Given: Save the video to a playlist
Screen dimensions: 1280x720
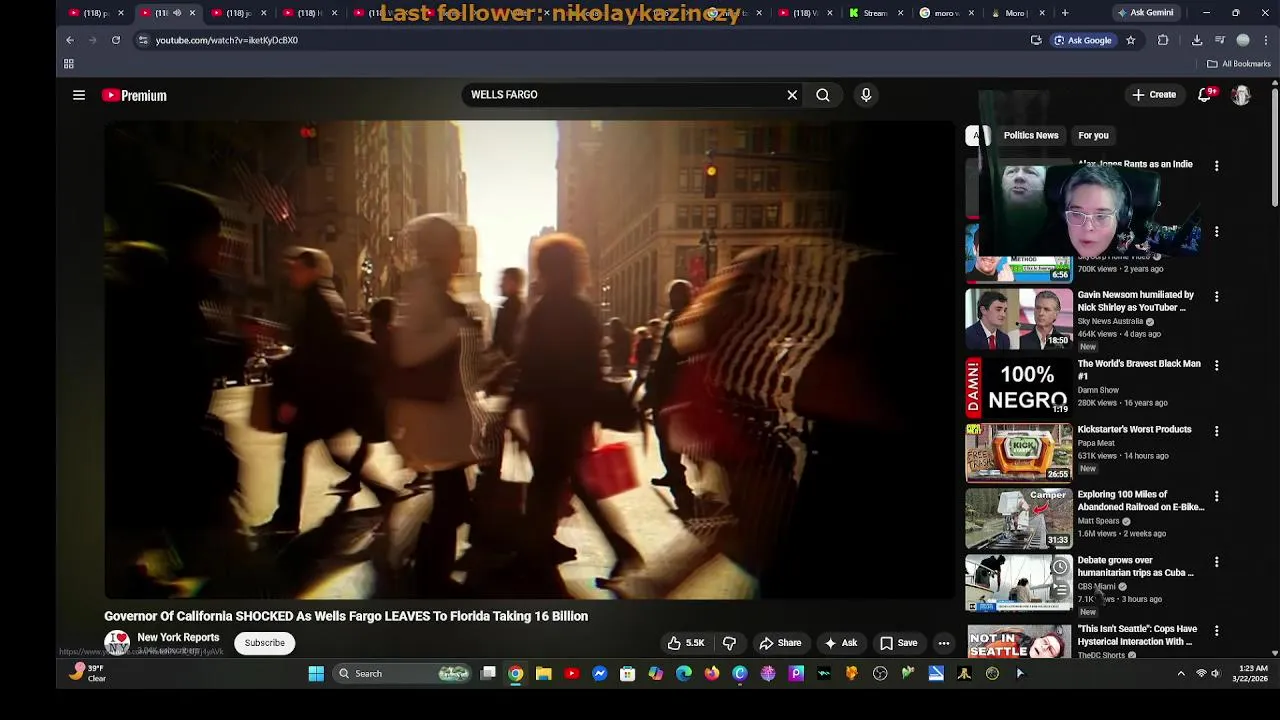Looking at the screenshot, I should pos(898,643).
